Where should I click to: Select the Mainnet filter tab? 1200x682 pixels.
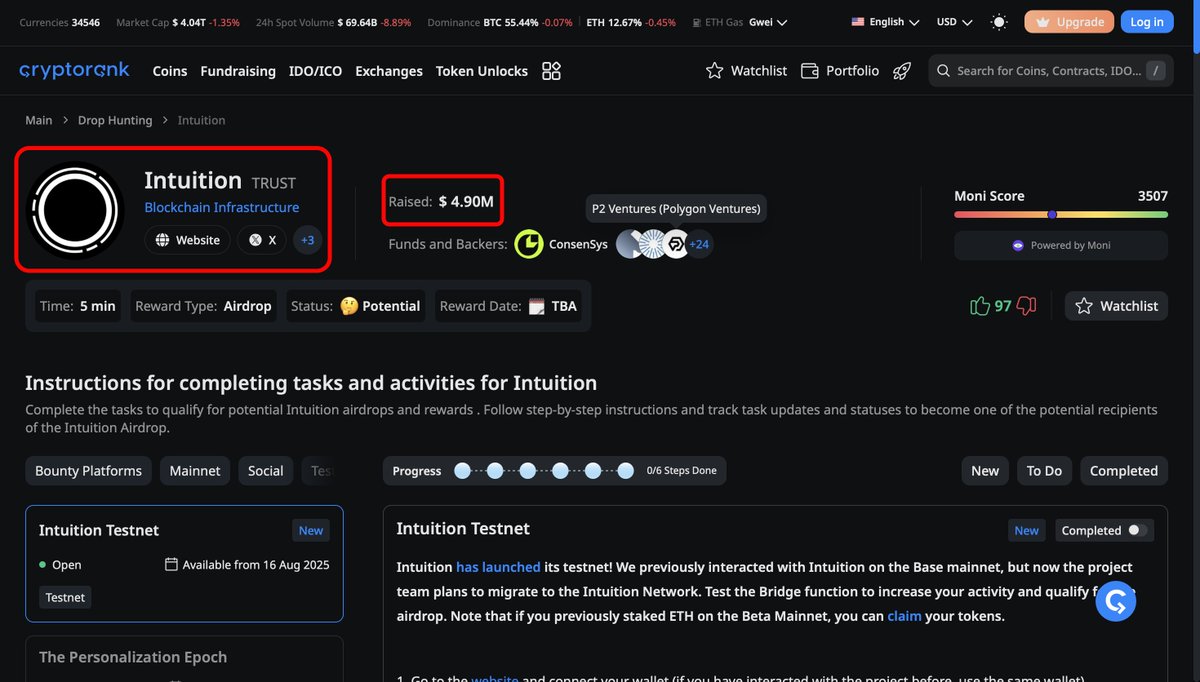195,471
